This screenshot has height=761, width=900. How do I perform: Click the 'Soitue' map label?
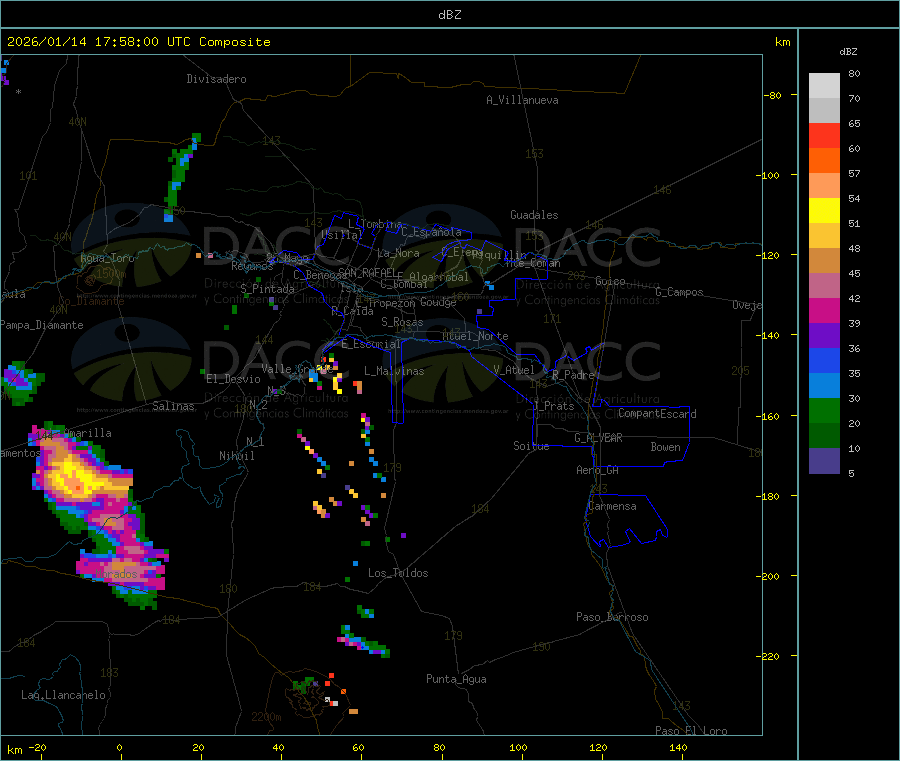click(531, 446)
